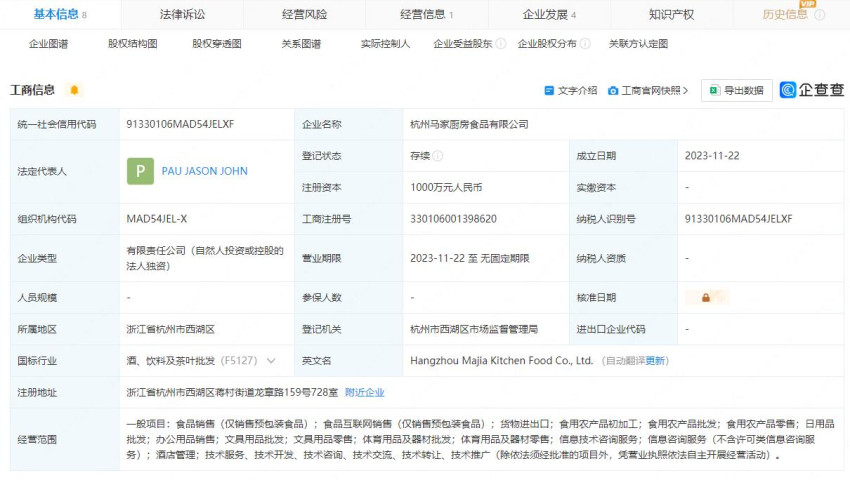Click the info icon on 历史信息 tab
This screenshot has width=850, height=480.
click(x=820, y=15)
